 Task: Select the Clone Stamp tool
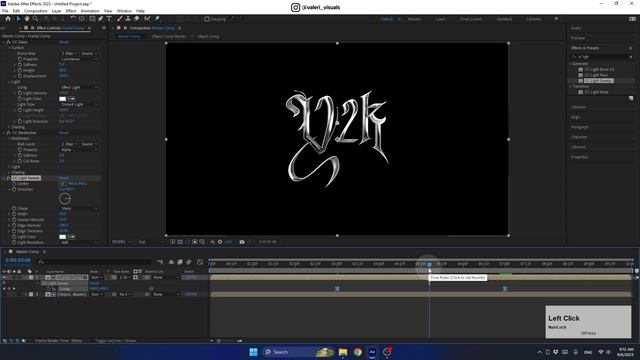point(128,19)
